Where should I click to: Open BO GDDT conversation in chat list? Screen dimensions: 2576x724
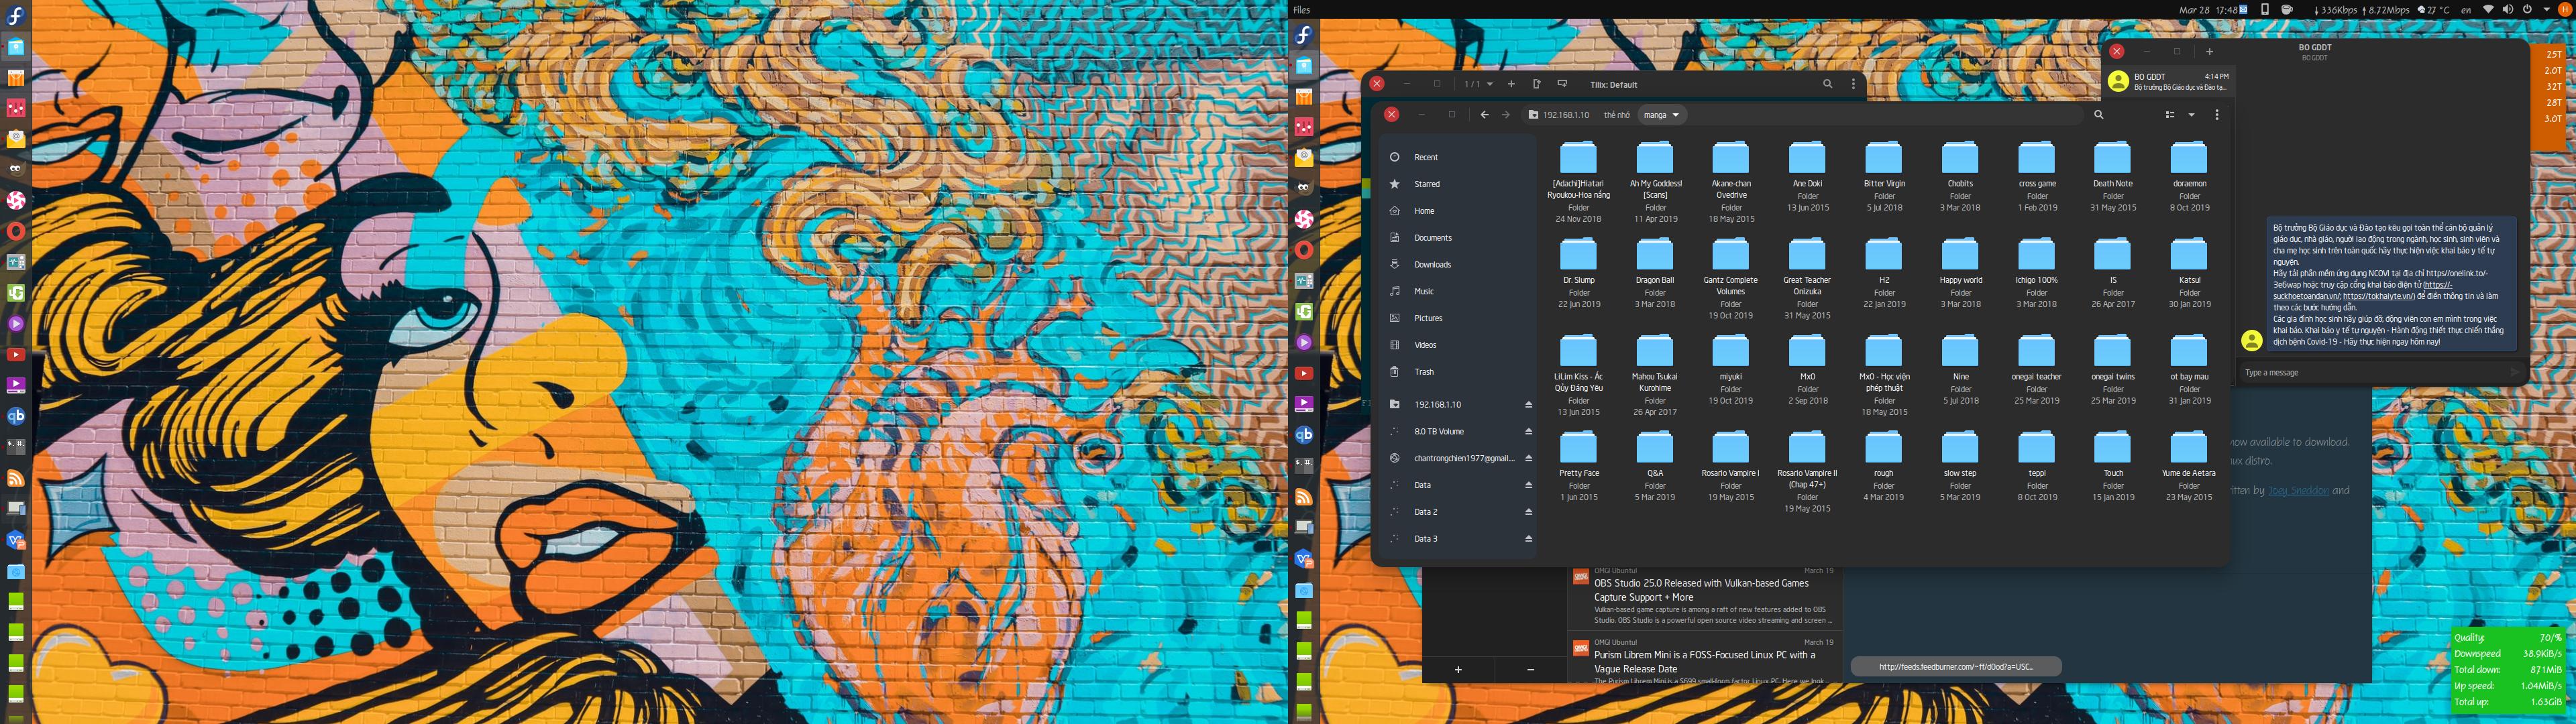[x=2168, y=82]
